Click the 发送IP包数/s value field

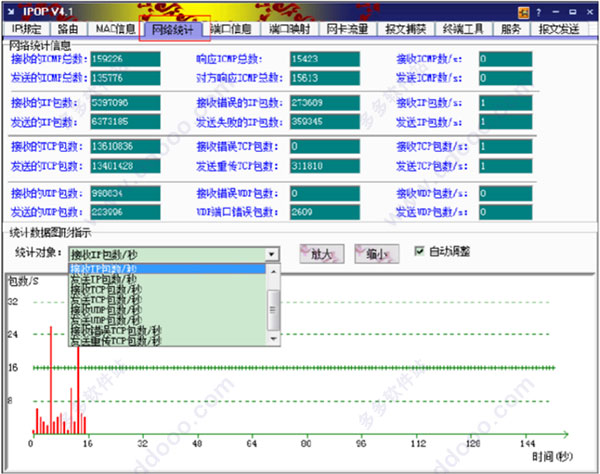click(x=505, y=122)
